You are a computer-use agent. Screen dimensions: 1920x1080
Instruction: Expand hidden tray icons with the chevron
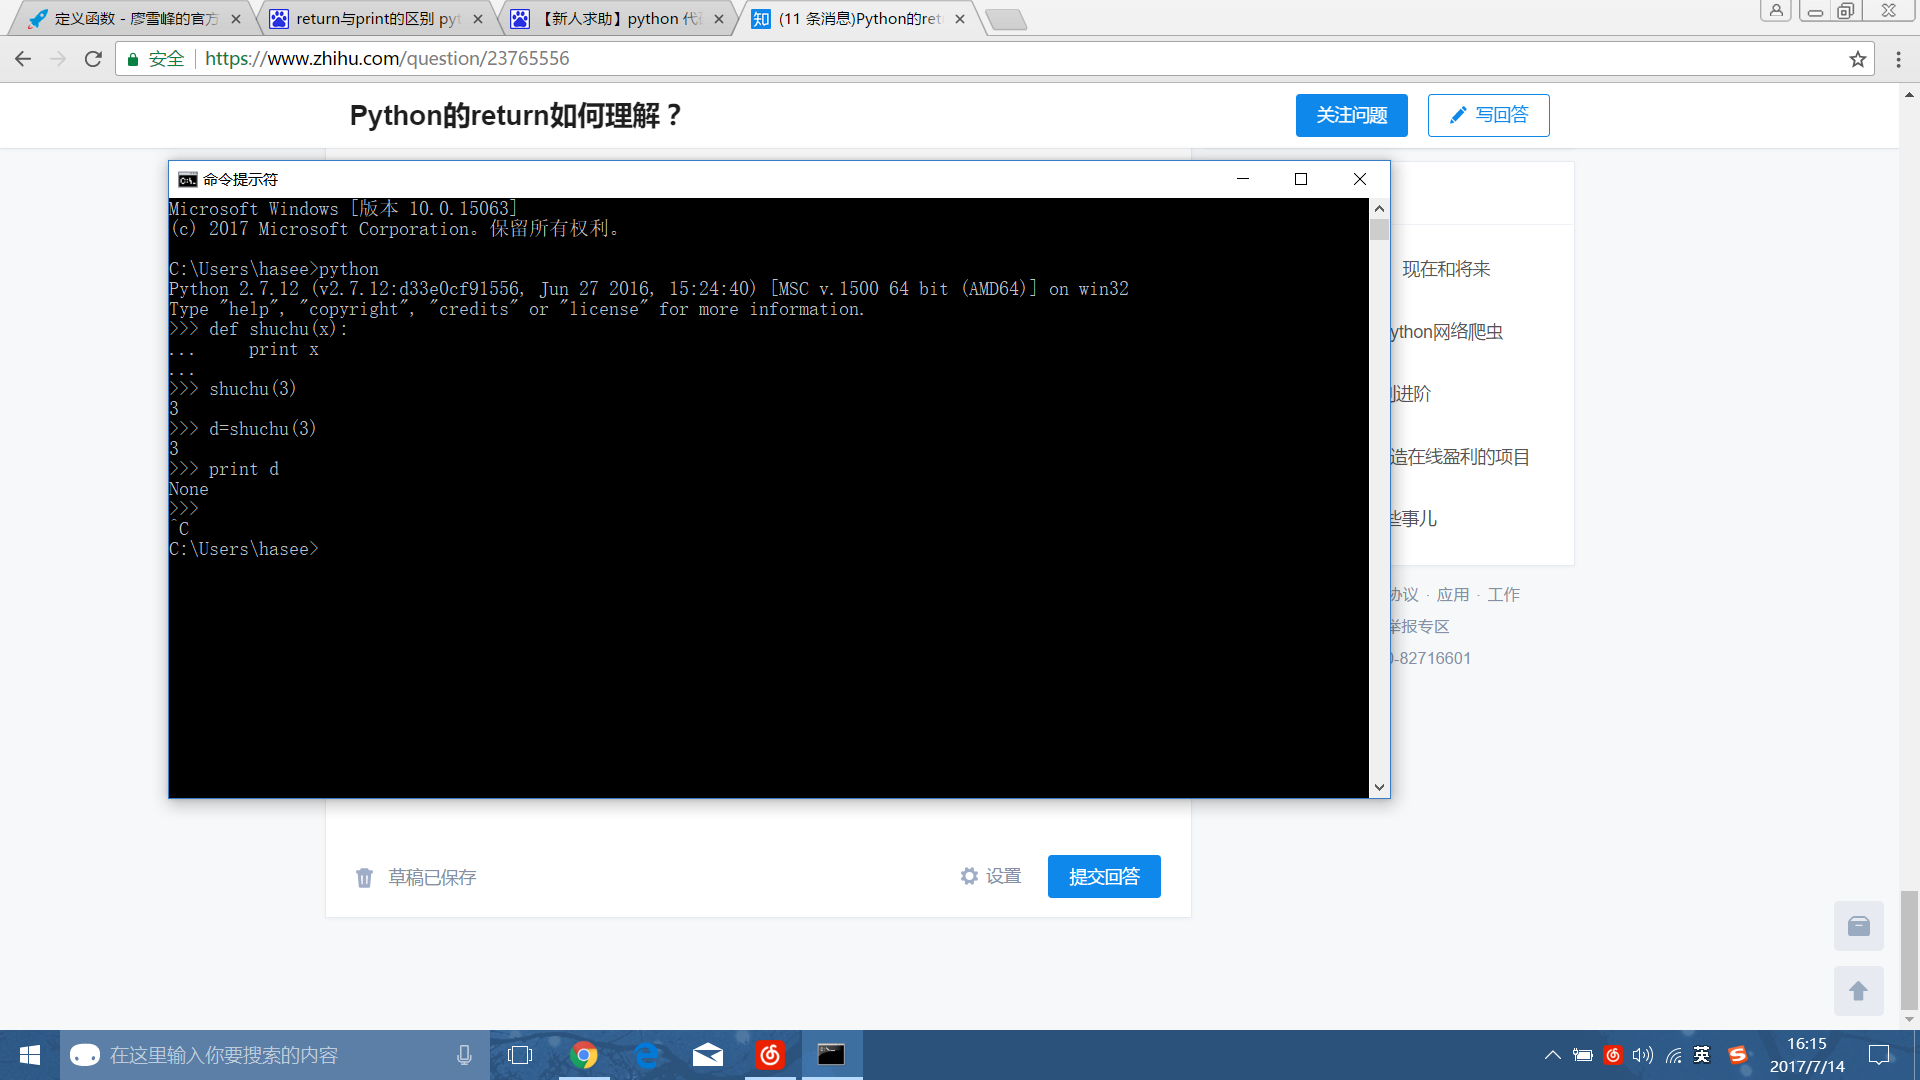[1553, 1054]
